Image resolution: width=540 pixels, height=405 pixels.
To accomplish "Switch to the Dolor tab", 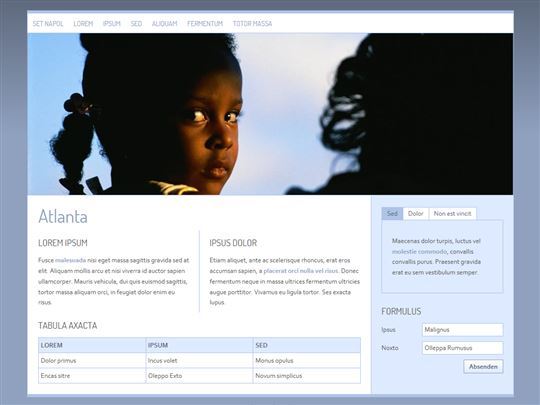I will pos(416,214).
